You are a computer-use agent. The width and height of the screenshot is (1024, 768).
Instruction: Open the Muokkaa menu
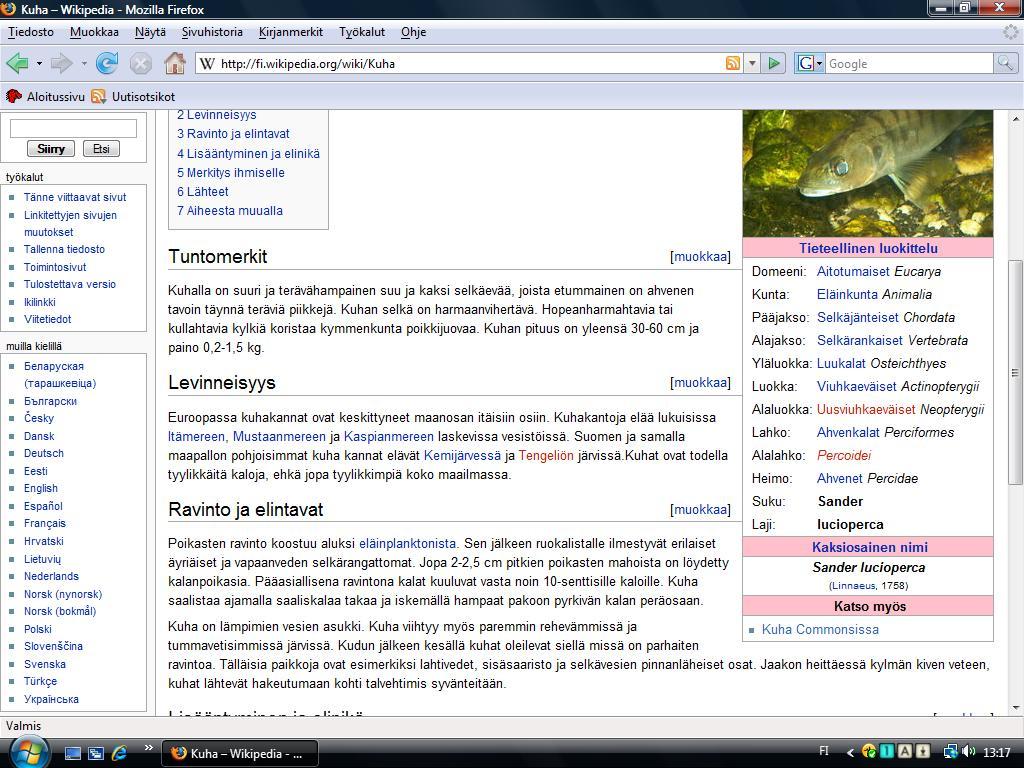94,32
